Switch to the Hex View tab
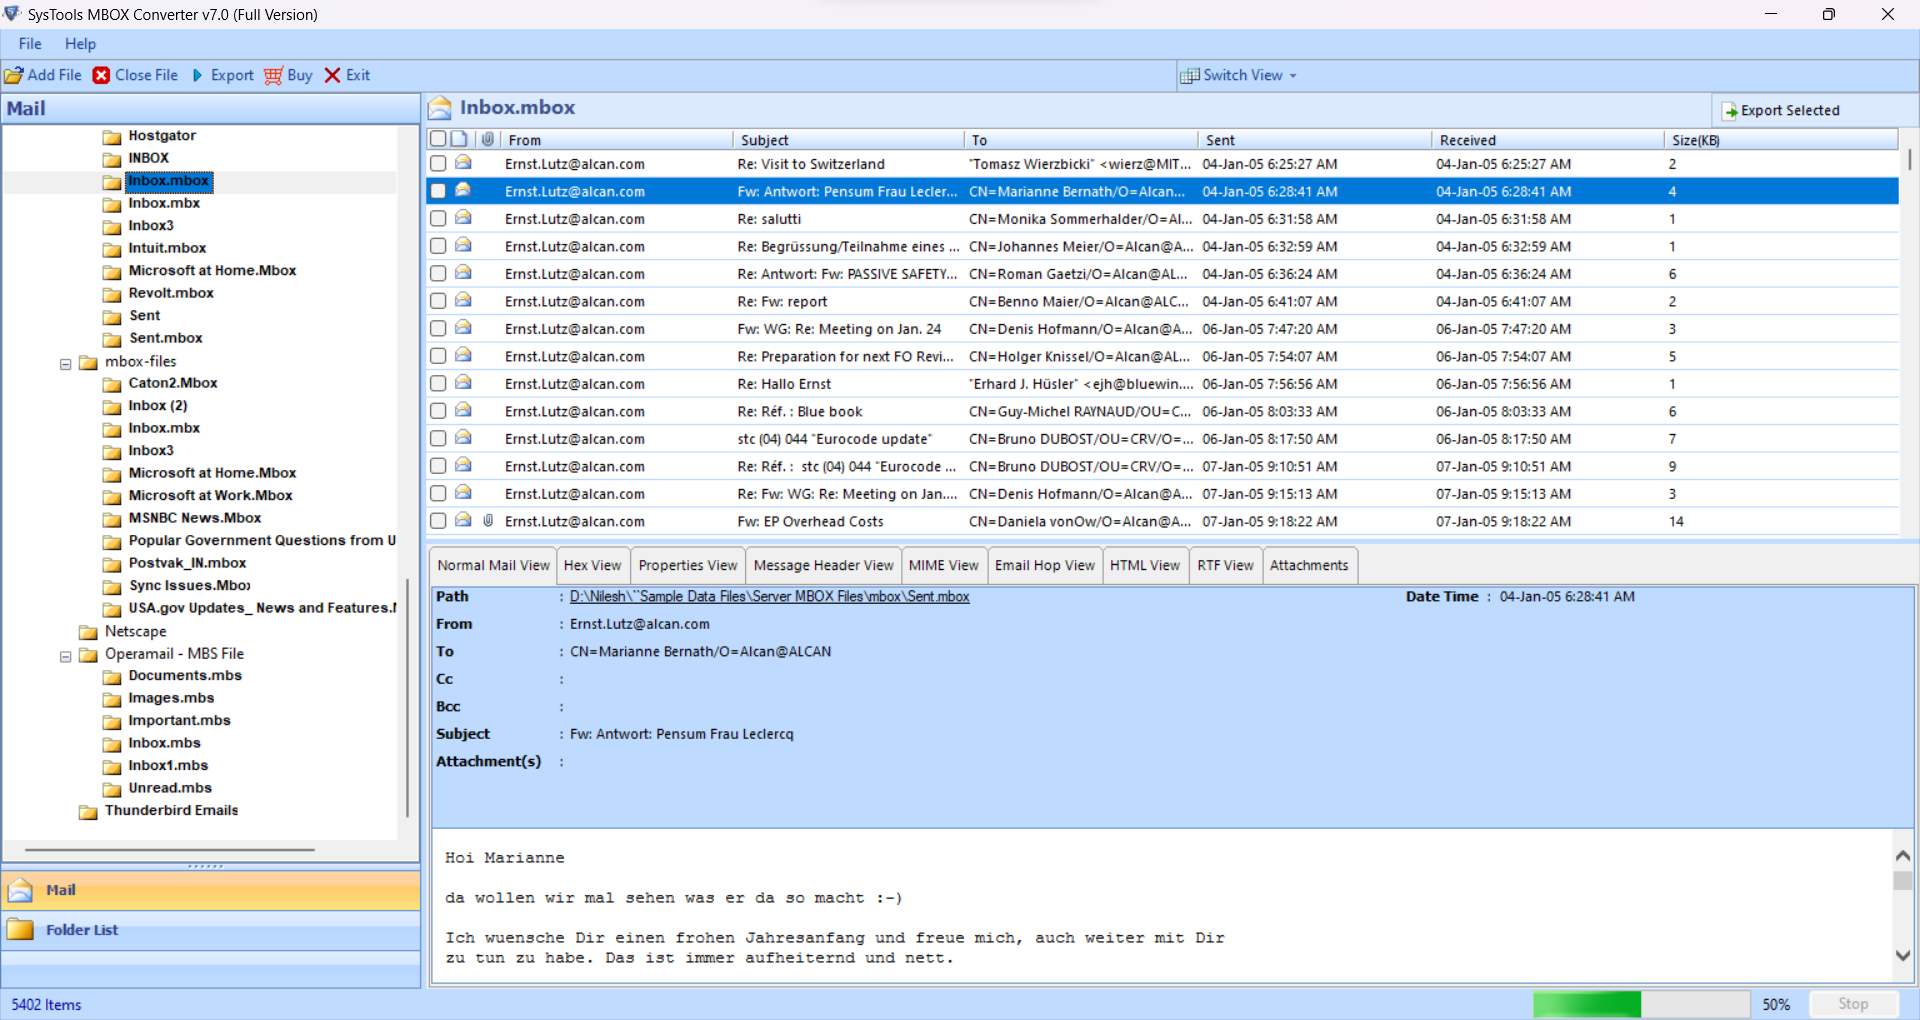Image resolution: width=1920 pixels, height=1020 pixels. point(592,565)
